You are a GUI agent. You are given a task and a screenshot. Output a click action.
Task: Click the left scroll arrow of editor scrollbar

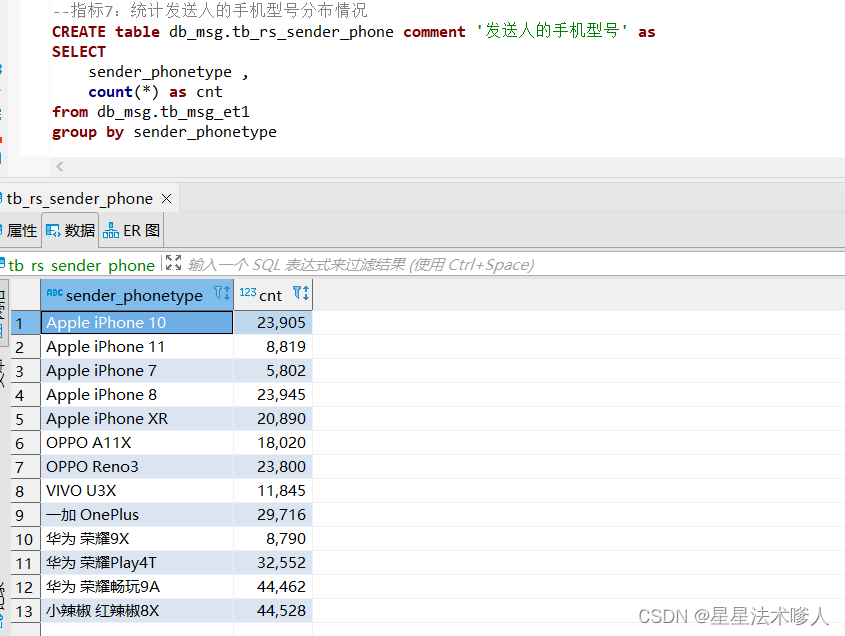60,167
